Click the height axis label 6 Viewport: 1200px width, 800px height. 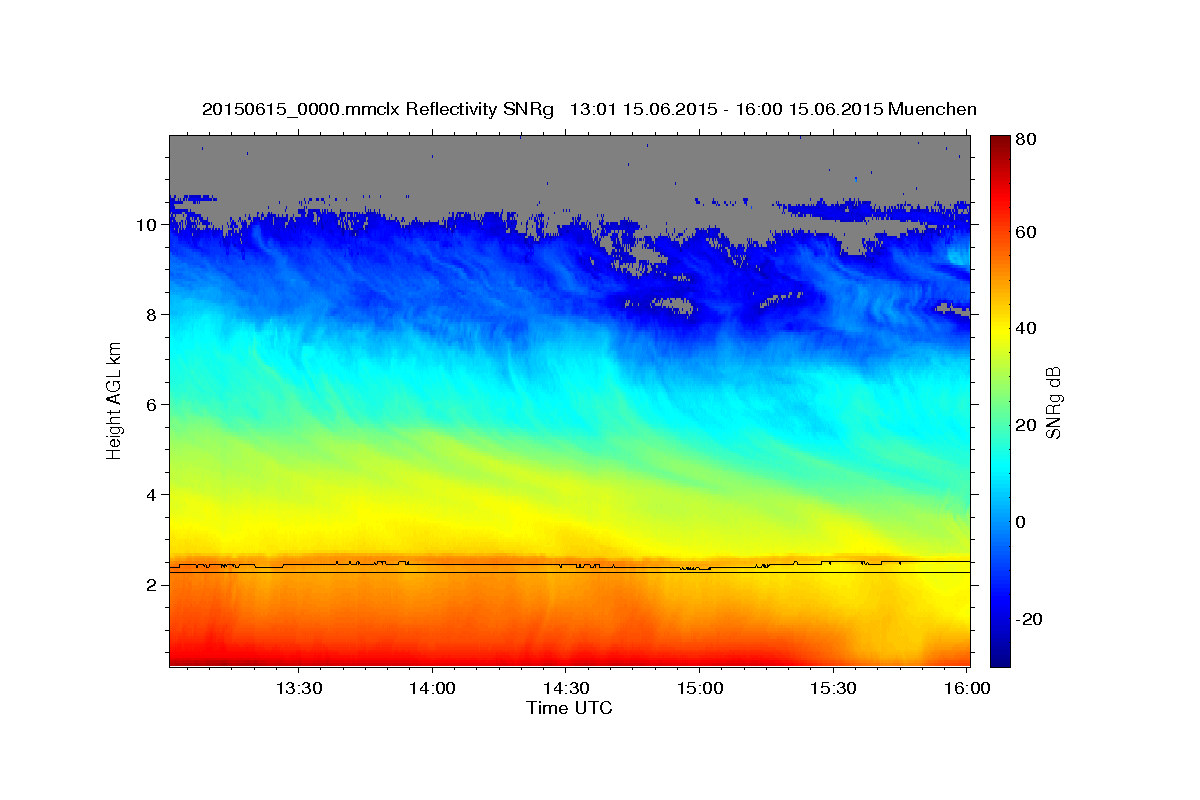(x=151, y=405)
